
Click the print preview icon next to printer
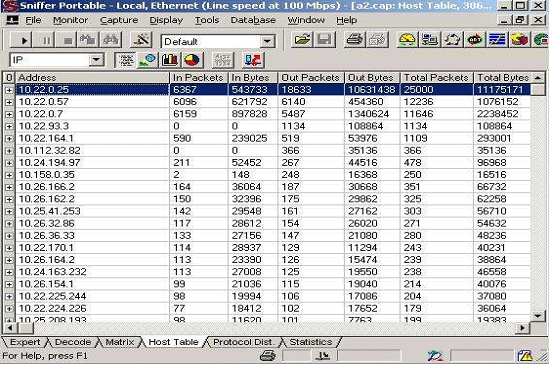(377, 40)
